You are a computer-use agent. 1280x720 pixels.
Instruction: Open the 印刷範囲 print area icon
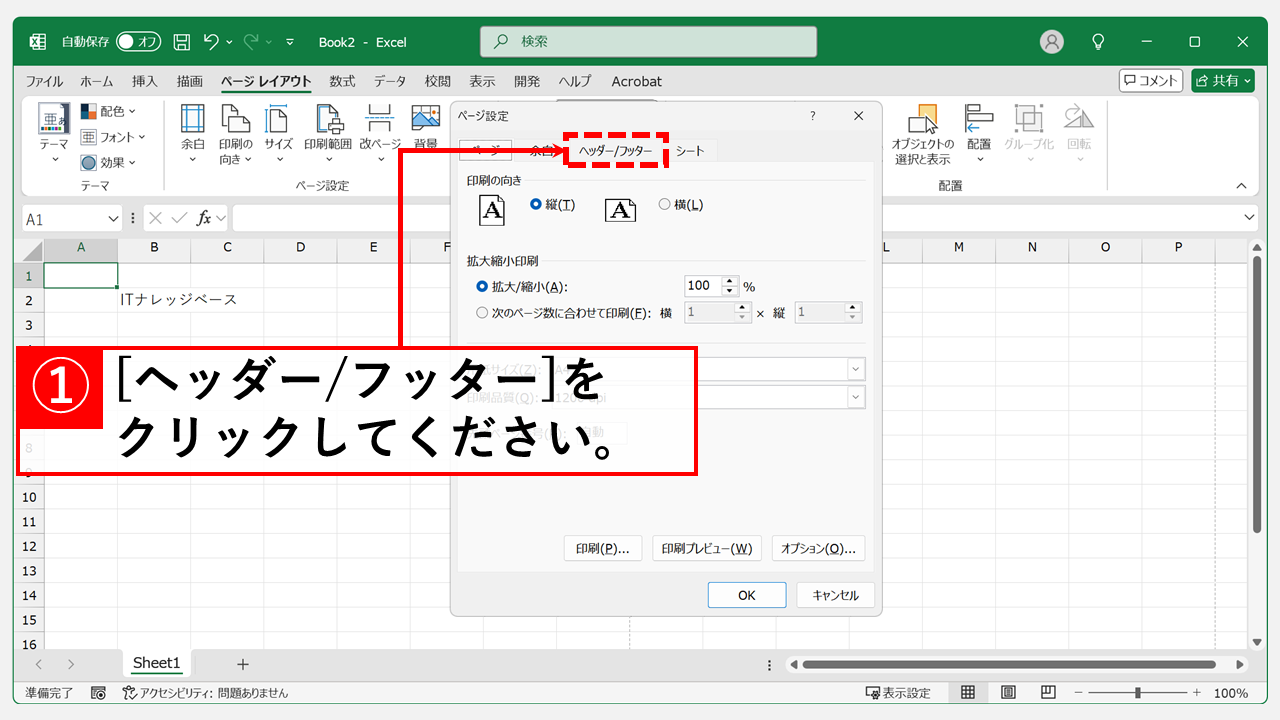328,135
